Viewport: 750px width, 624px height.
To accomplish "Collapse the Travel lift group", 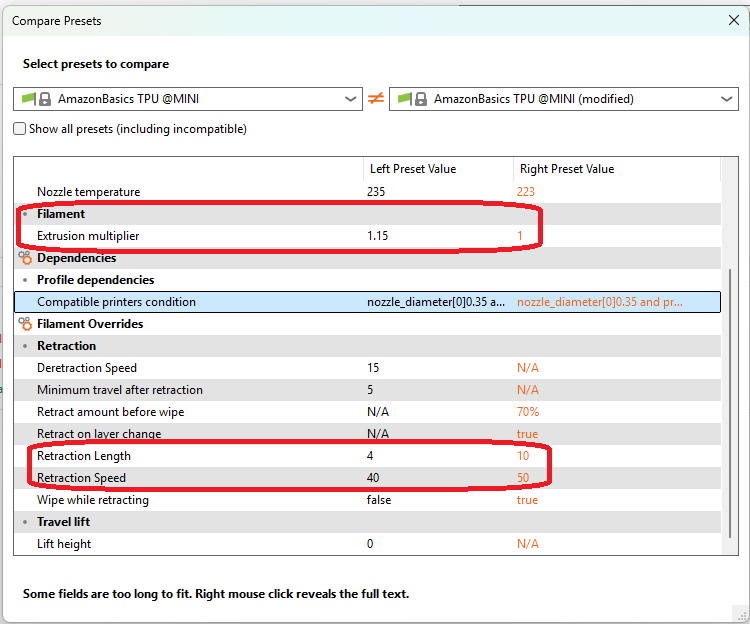I will (x=25, y=522).
